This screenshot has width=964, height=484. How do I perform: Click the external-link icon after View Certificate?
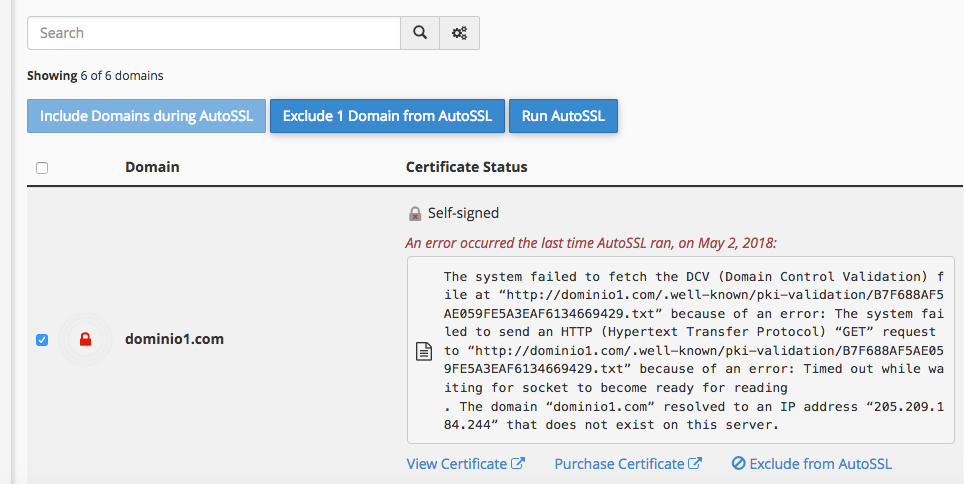[518, 464]
